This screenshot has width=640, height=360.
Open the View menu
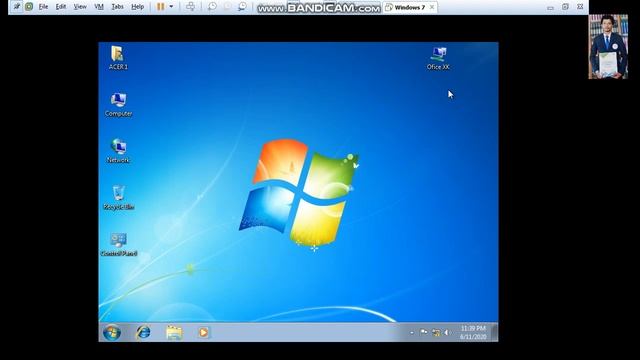(x=80, y=7)
